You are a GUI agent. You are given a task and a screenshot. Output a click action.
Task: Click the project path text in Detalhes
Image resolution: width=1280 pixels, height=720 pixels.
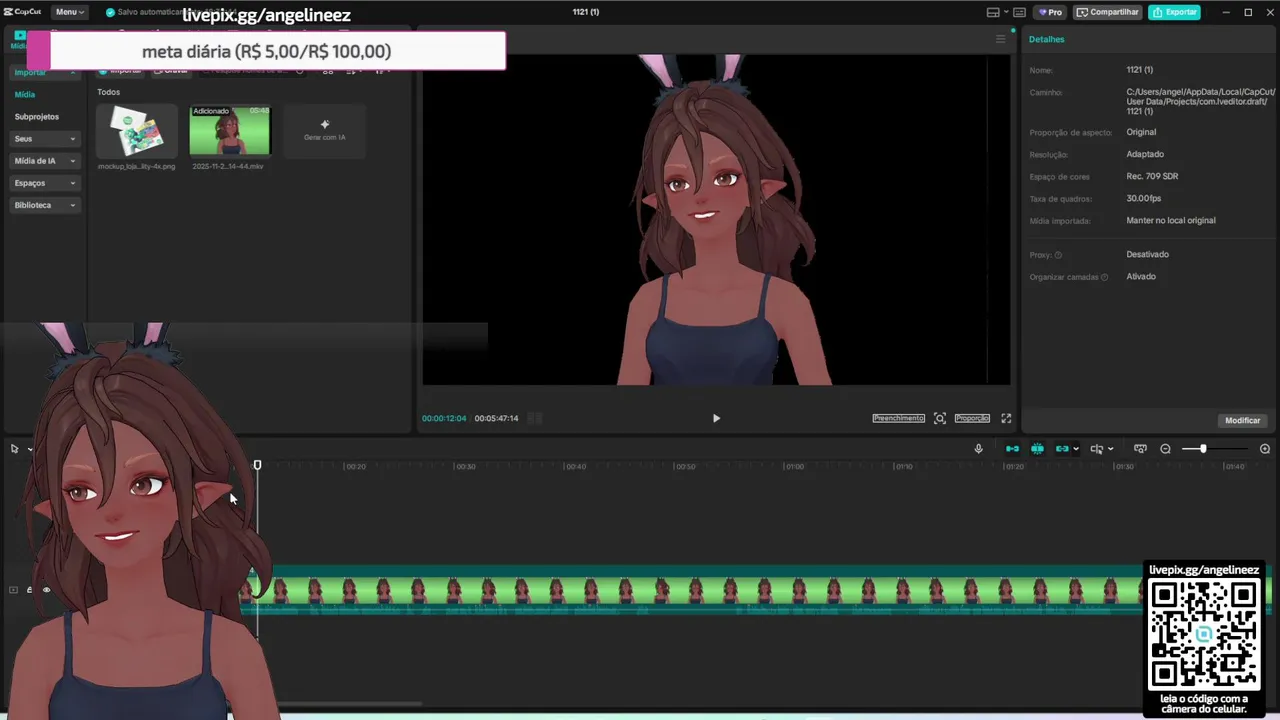(x=1200, y=101)
